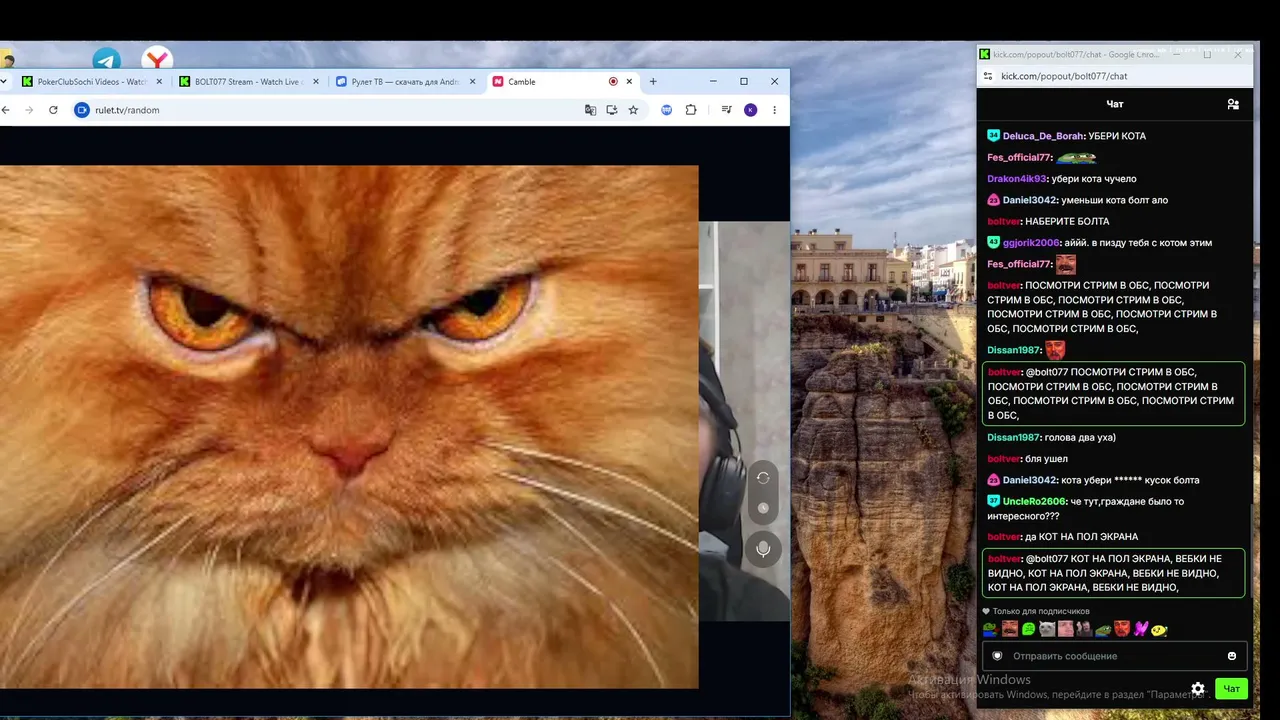Select the Camble tab
This screenshot has height=720, width=1280.
point(562,82)
